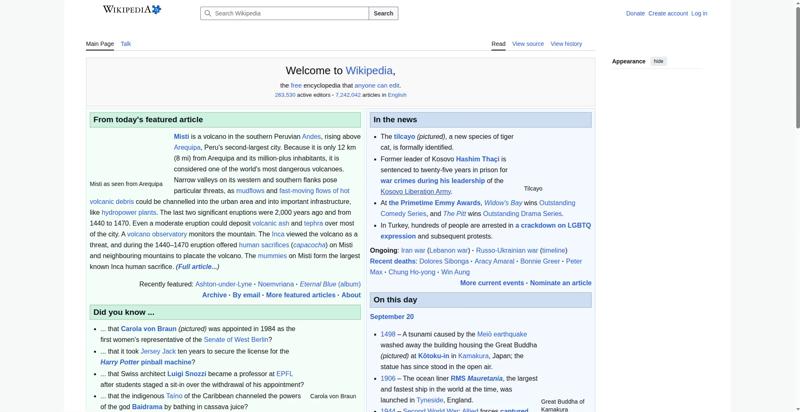The height and width of the screenshot is (412, 800).
Task: Open the Kōtoku-in link
Action: [433, 356]
